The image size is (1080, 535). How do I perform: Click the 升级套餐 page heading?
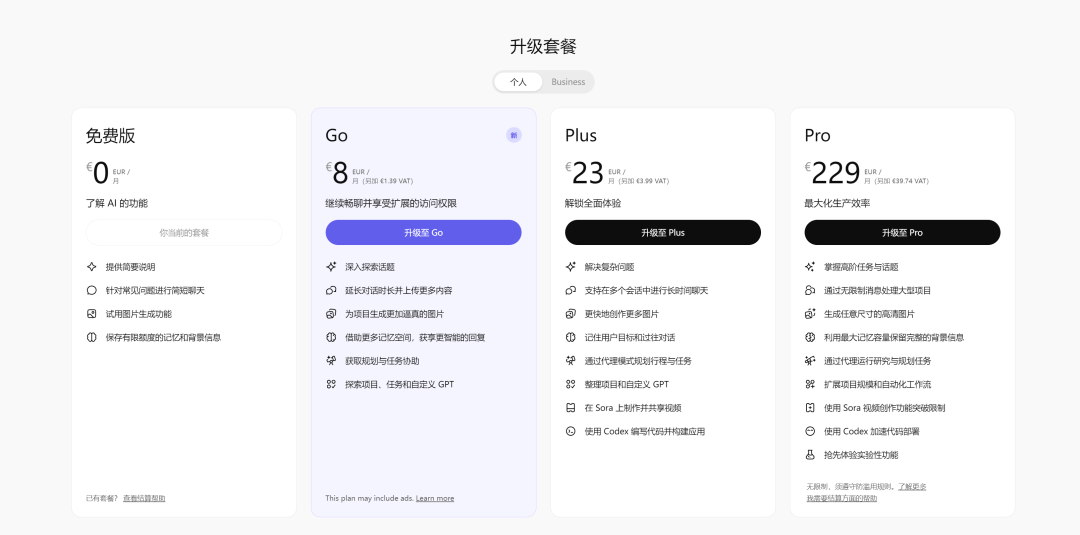543,47
